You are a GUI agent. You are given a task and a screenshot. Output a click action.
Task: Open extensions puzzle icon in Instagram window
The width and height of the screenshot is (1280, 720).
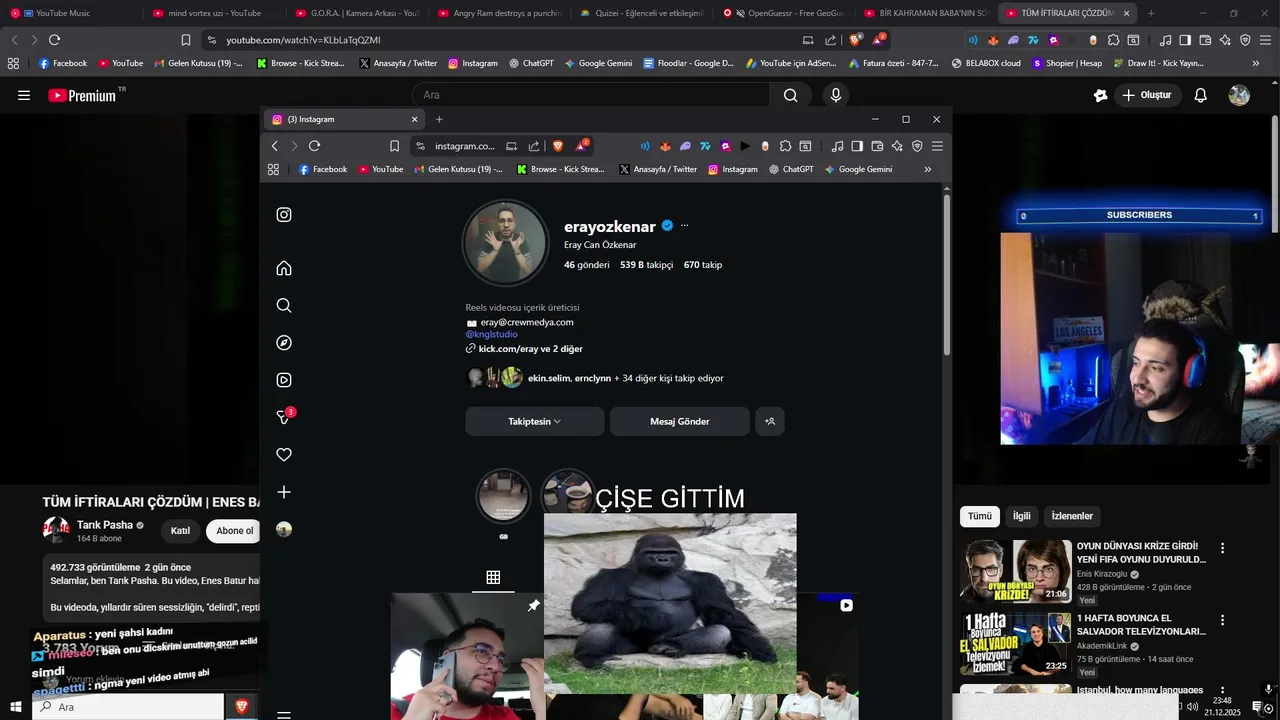[x=786, y=146]
